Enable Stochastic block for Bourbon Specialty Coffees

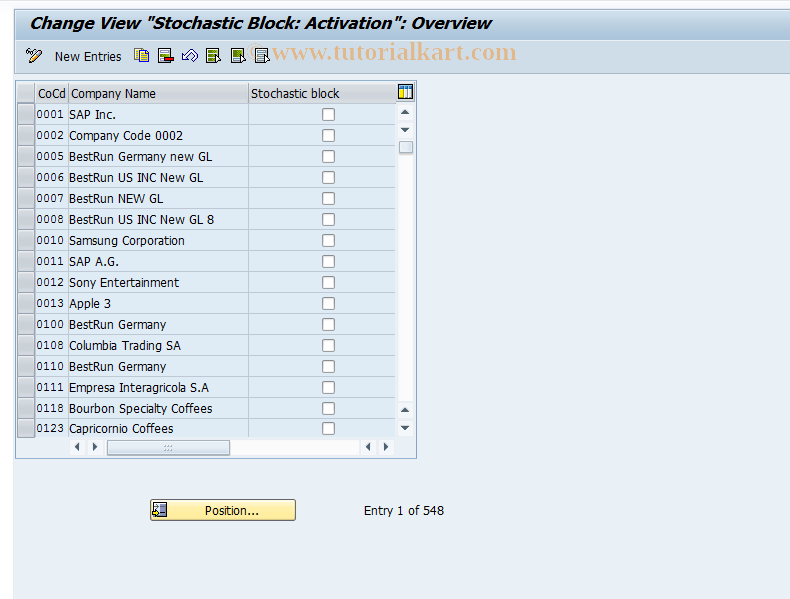click(328, 409)
